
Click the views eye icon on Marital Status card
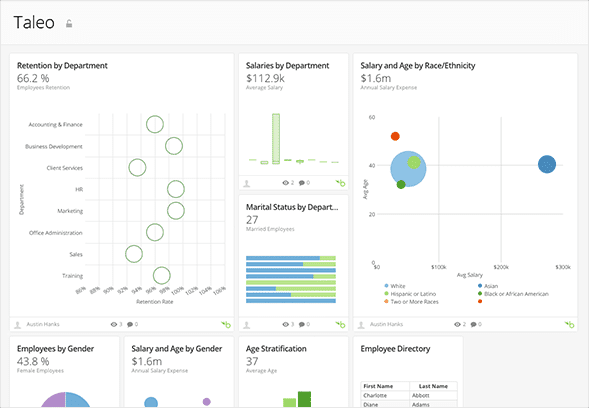coord(285,324)
